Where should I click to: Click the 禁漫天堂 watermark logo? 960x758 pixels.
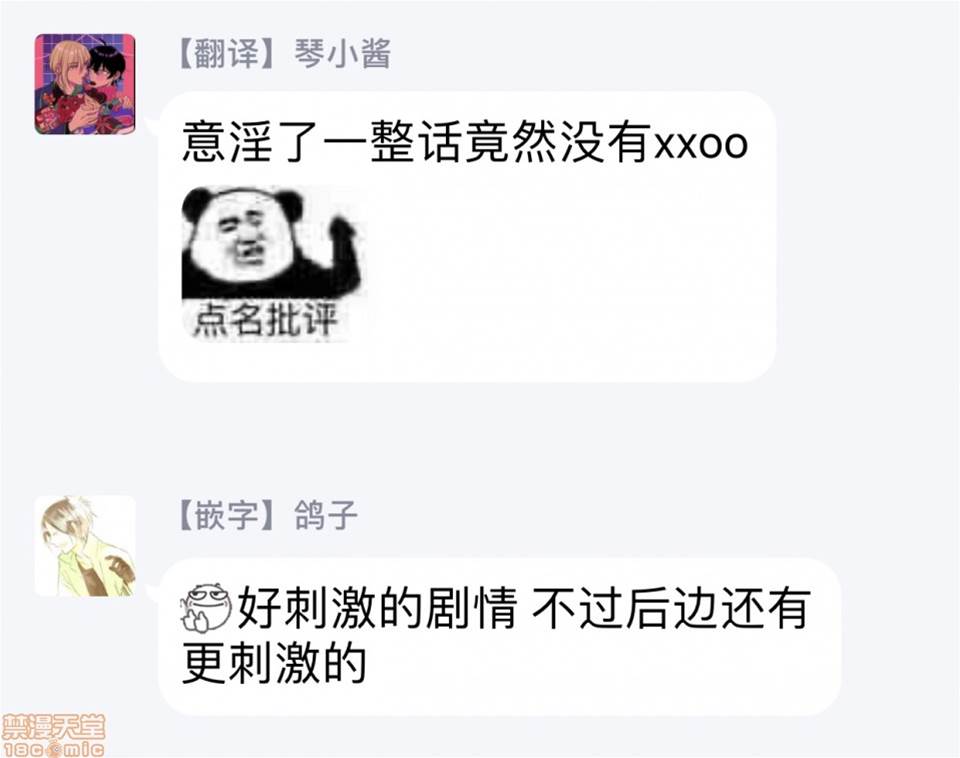(53, 728)
